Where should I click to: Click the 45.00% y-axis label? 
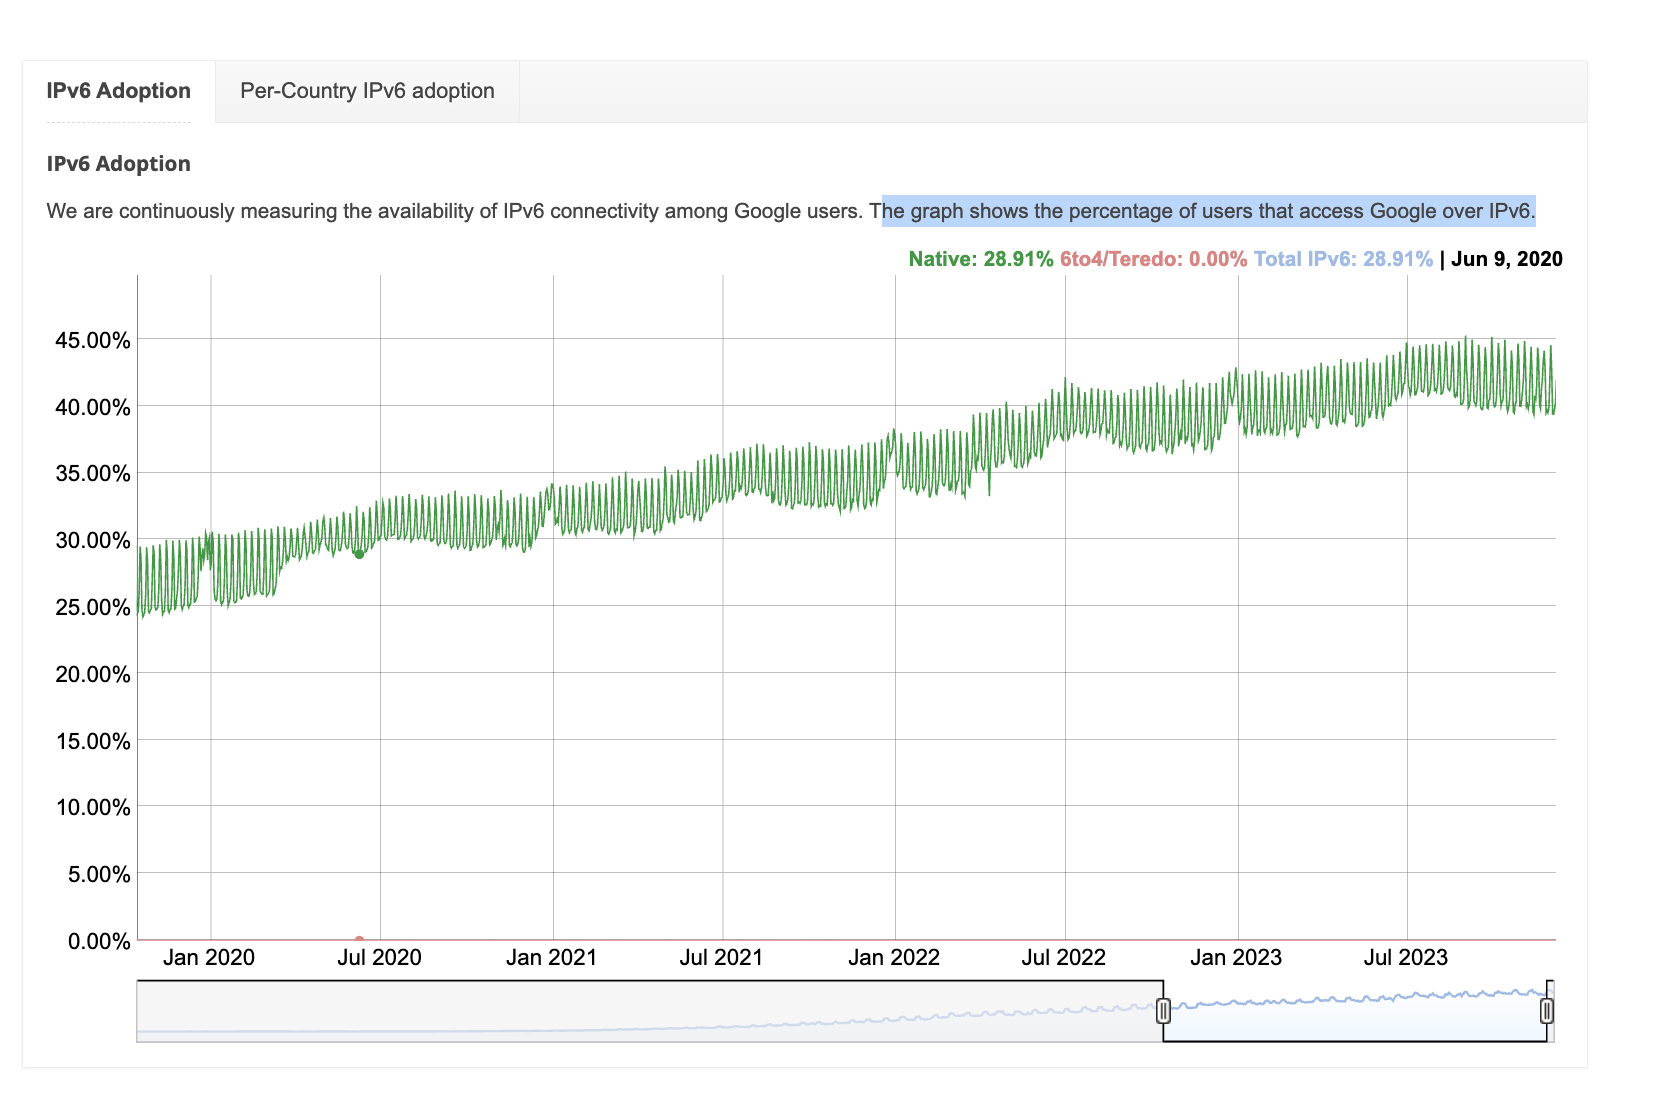92,341
